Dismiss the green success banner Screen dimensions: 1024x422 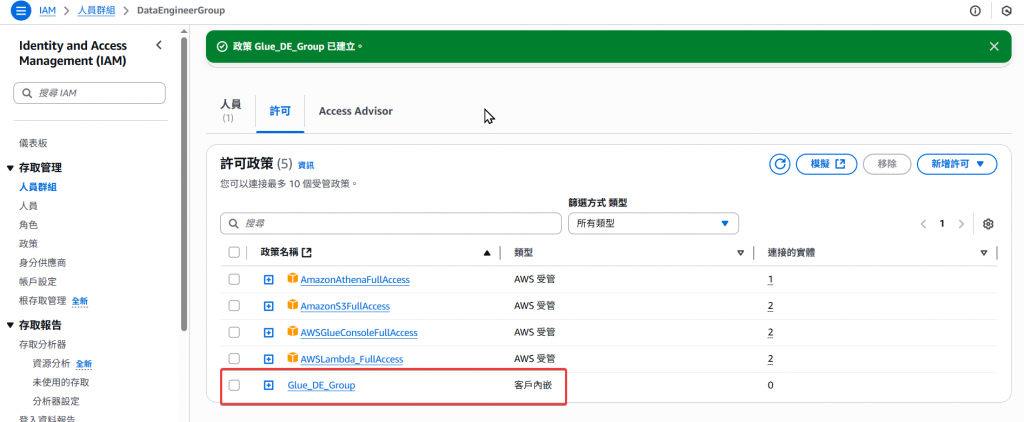994,46
